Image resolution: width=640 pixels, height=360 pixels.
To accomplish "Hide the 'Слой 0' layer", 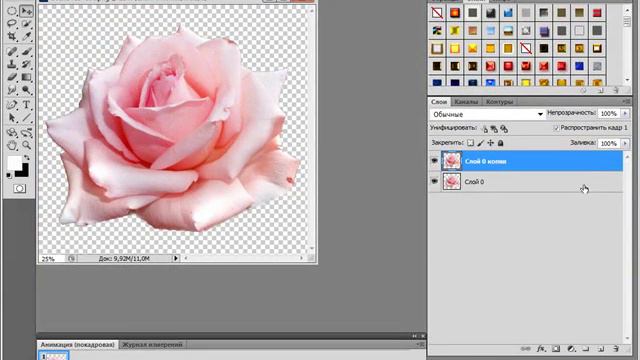I will [x=434, y=181].
